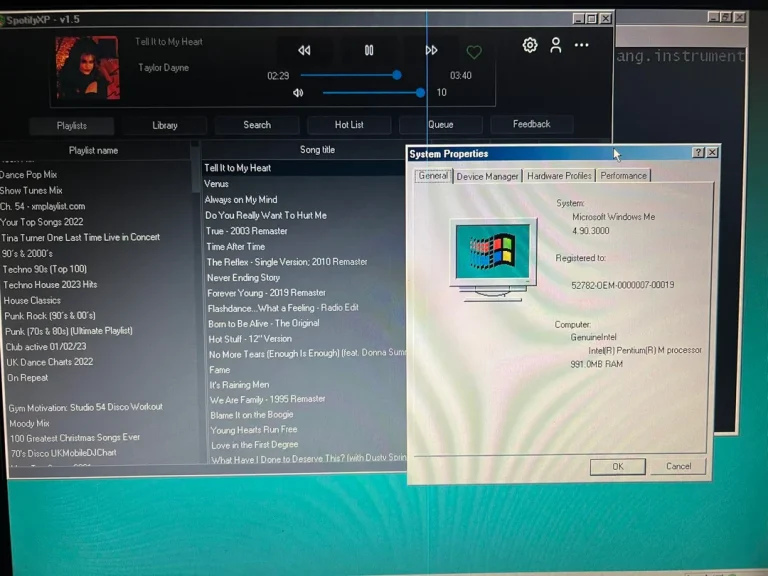The width and height of the screenshot is (768, 576).
Task: Select Your Top Songs 2022 playlist
Action: coord(42,222)
